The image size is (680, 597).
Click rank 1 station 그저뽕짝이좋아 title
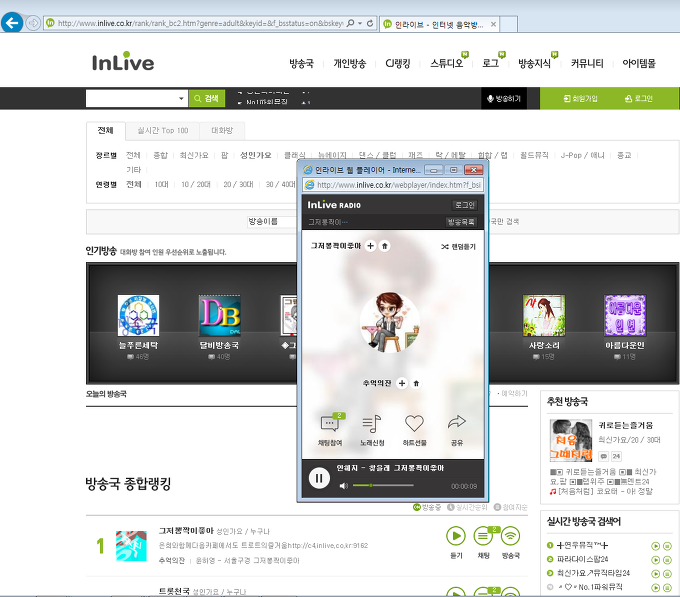pyautogui.click(x=186, y=531)
